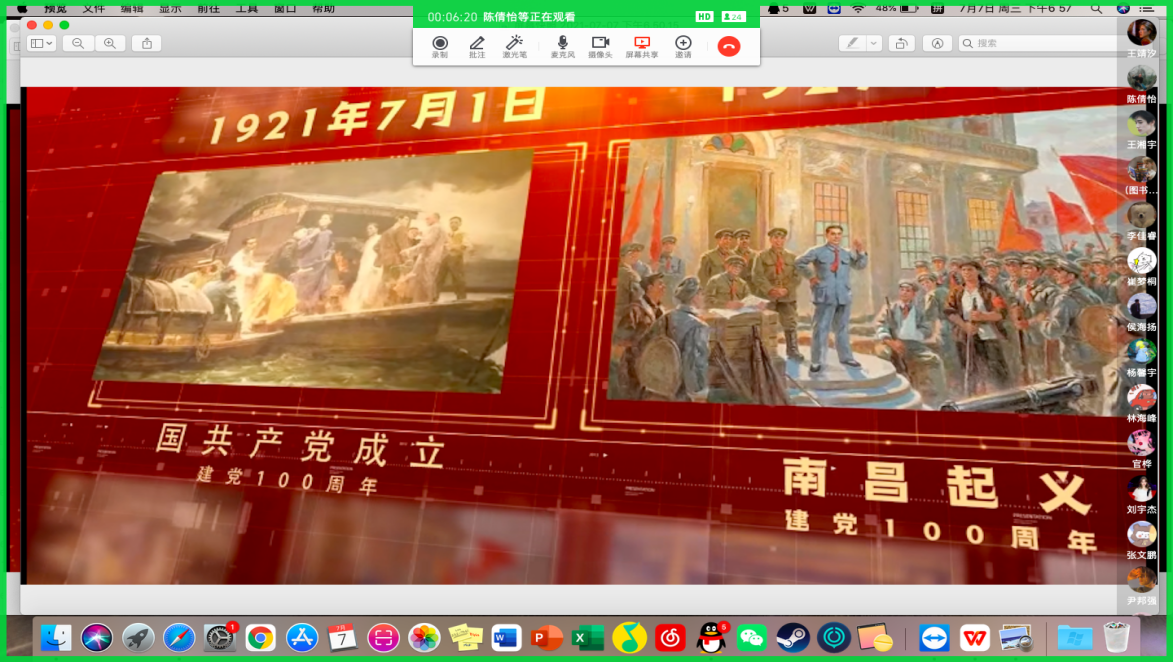Invite participants with the 邀请 button

[683, 46]
